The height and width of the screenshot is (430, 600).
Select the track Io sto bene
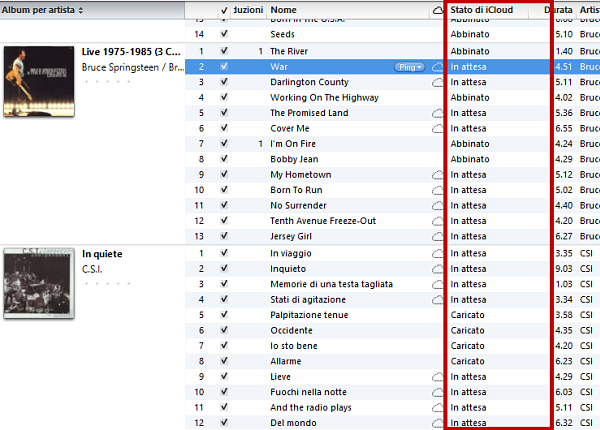(295, 346)
